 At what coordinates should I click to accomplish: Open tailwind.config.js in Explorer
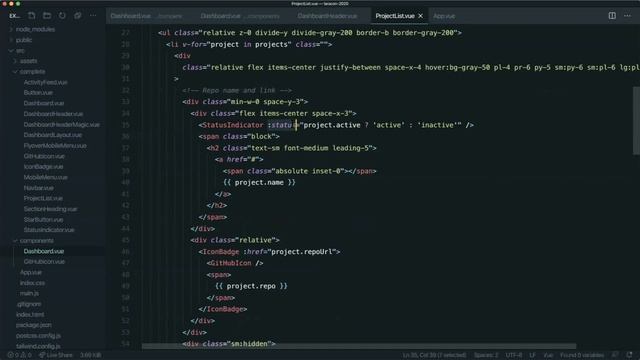click(38, 346)
